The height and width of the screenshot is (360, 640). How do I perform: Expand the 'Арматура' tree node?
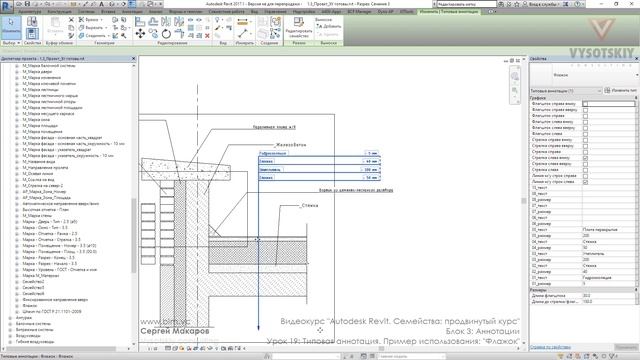coord(10,318)
